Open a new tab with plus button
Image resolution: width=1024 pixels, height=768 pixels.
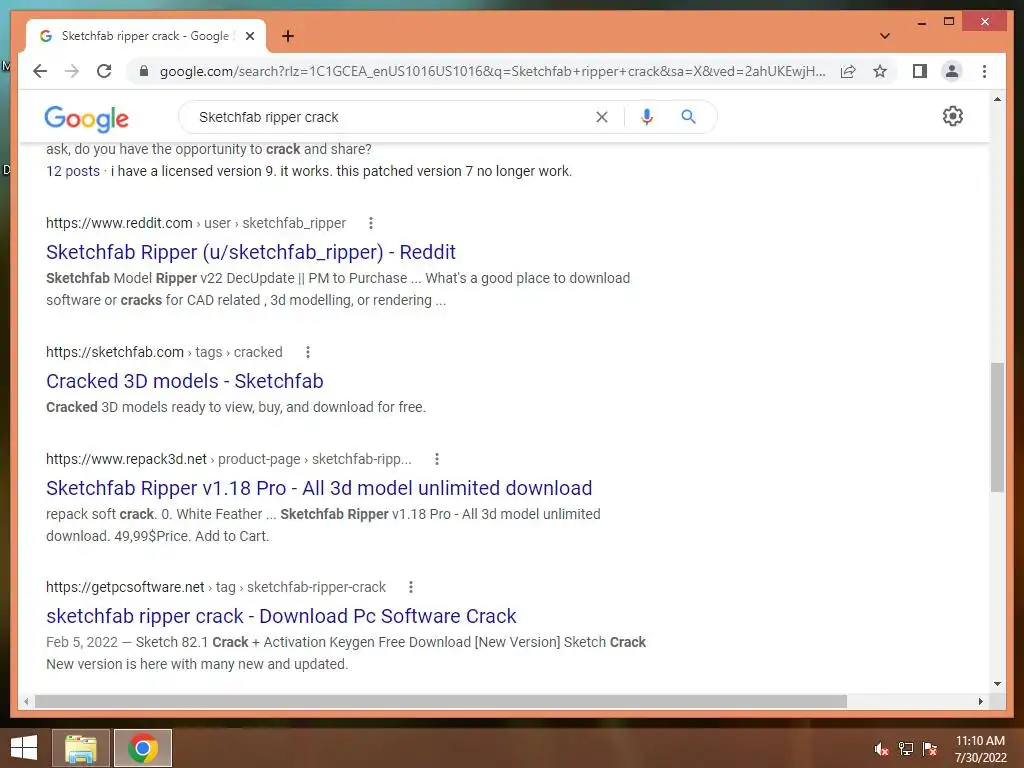click(x=288, y=36)
